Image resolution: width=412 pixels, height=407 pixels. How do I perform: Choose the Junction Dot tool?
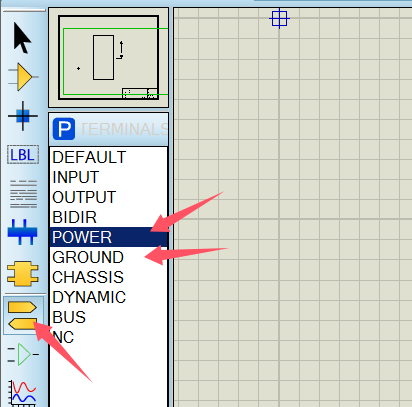click(x=22, y=116)
